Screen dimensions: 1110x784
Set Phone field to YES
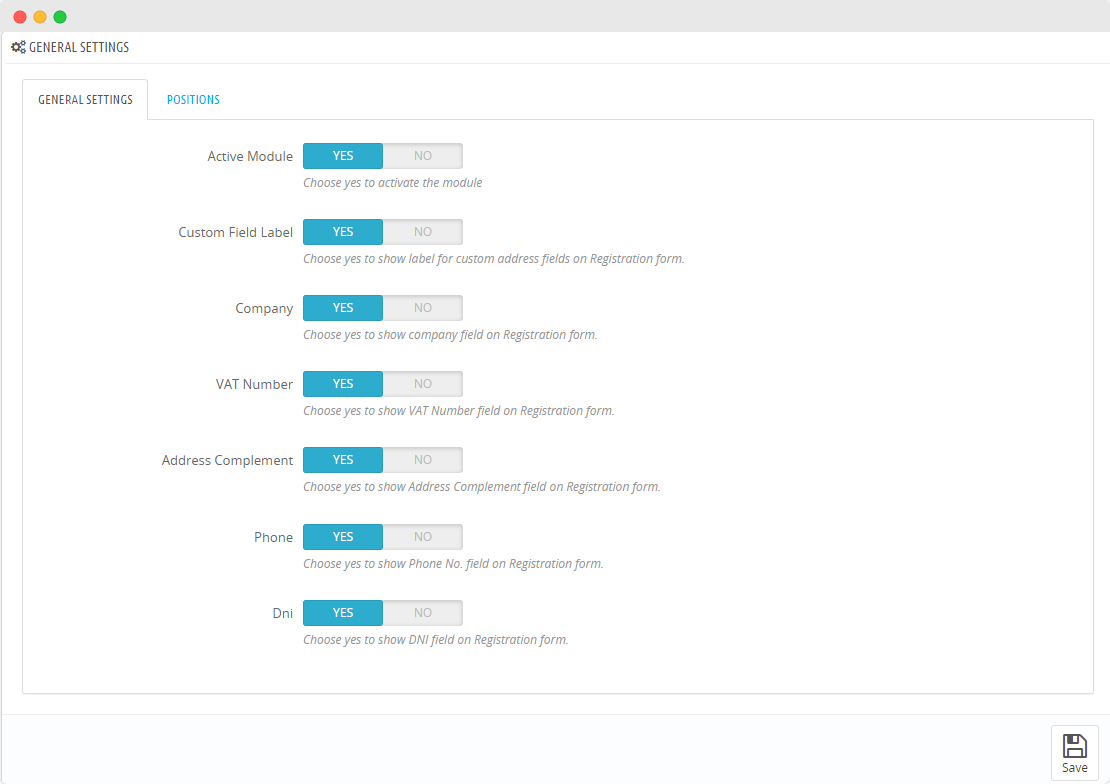click(x=343, y=537)
